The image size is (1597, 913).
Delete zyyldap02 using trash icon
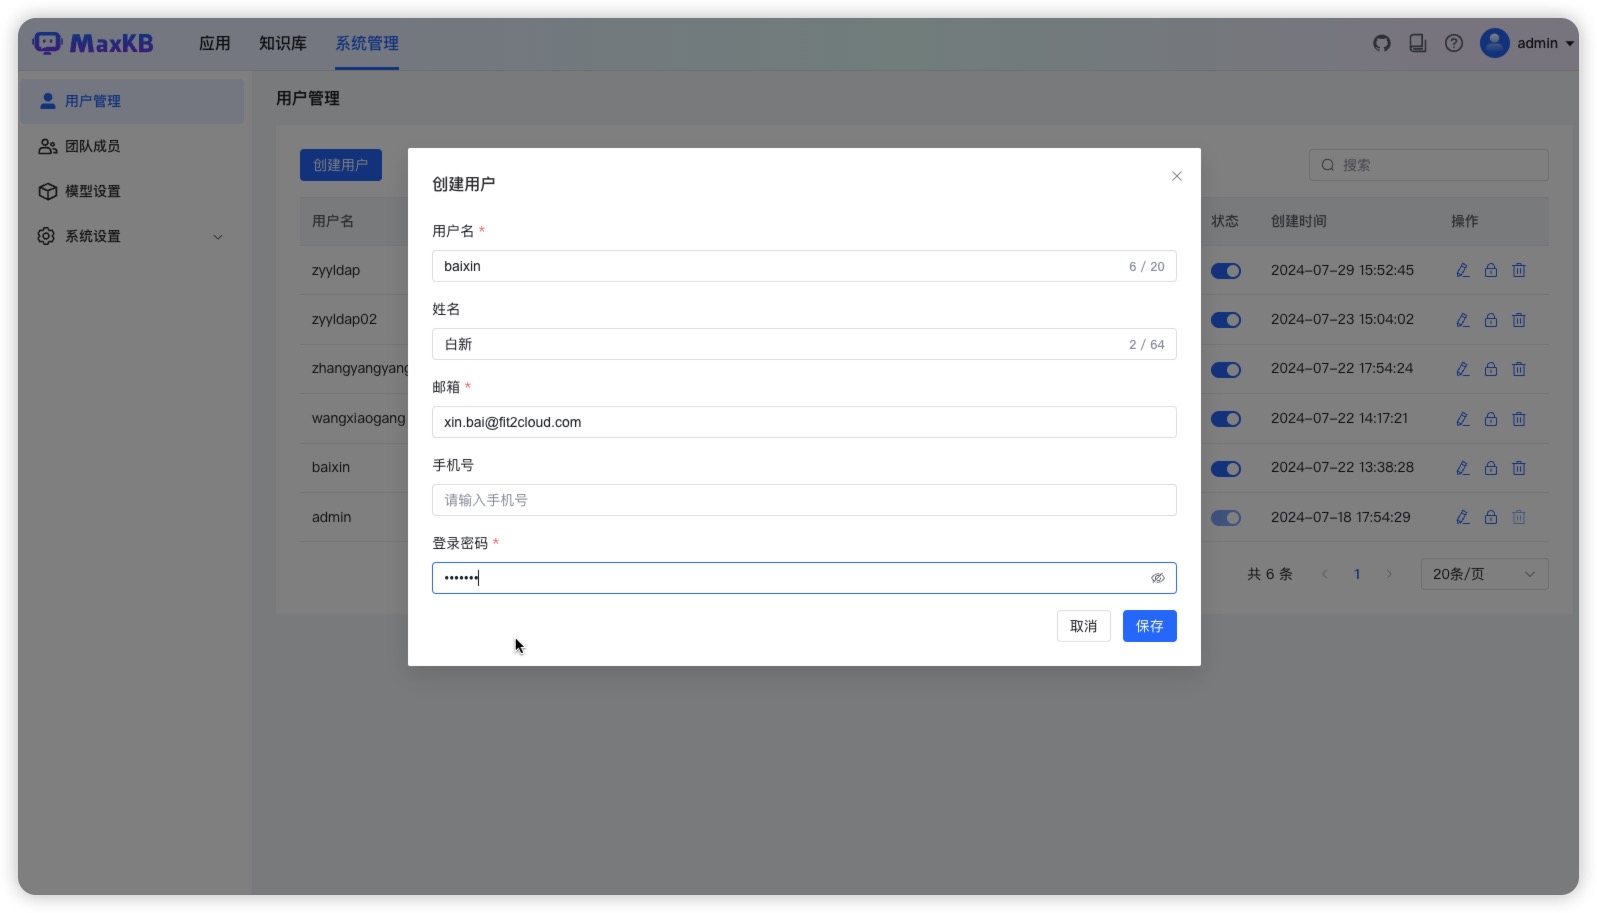(1518, 320)
